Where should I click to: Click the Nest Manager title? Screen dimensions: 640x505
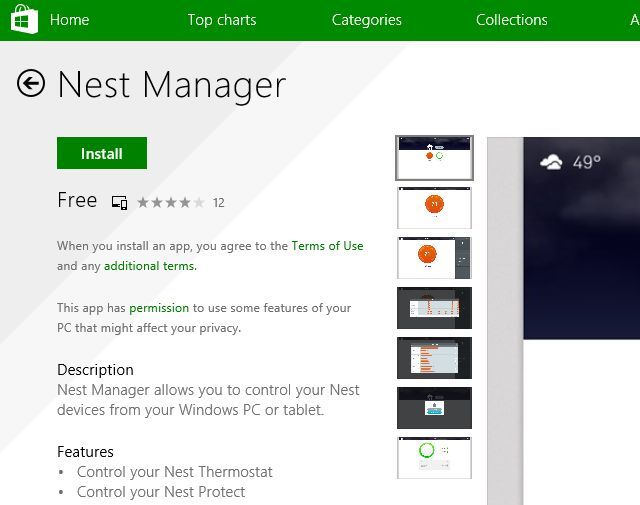(172, 85)
